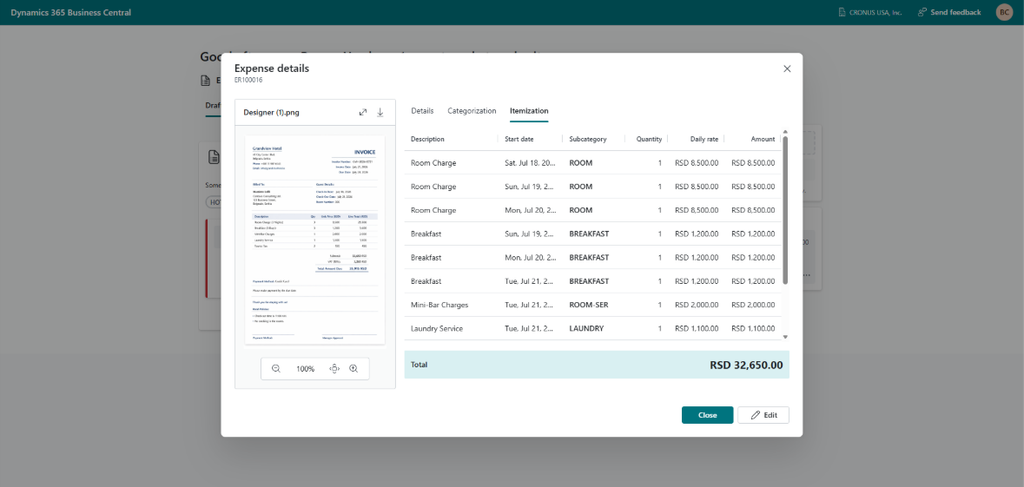Sort by the Amount column header
This screenshot has height=487, width=1024.
pos(762,139)
